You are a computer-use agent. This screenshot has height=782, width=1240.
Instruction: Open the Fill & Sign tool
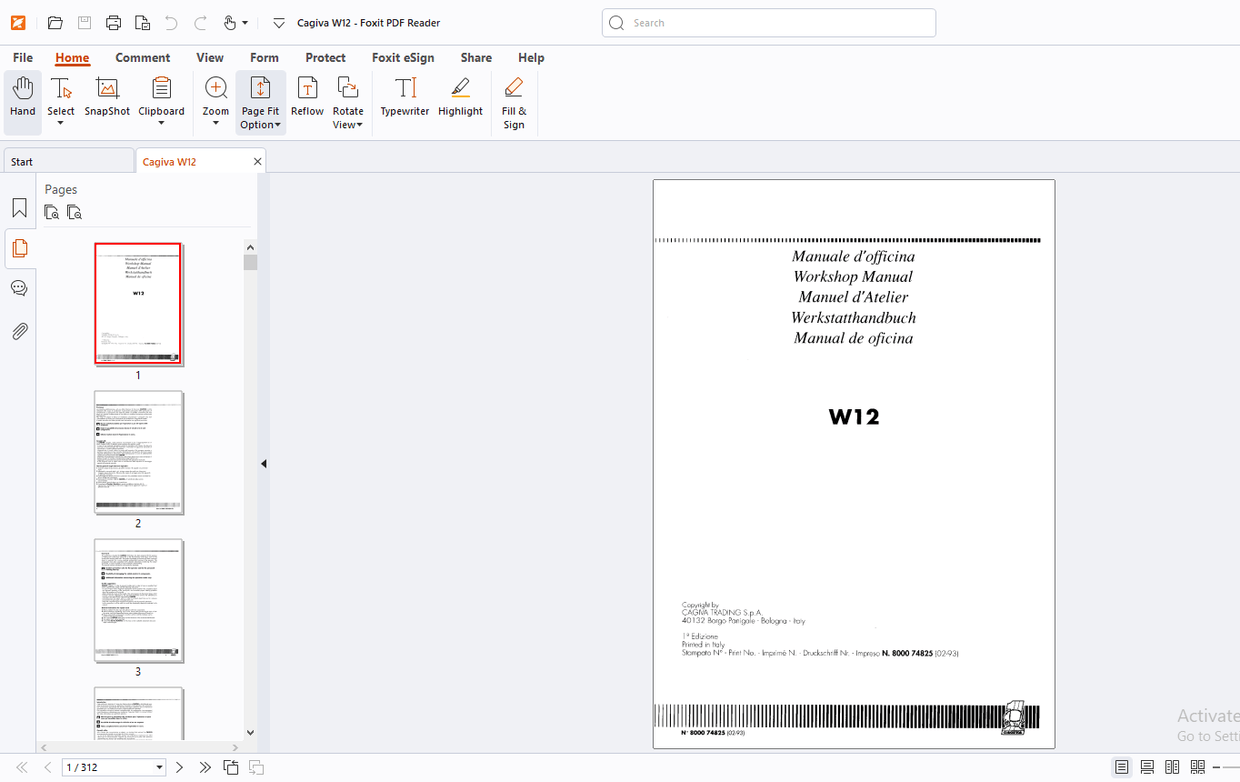[513, 100]
